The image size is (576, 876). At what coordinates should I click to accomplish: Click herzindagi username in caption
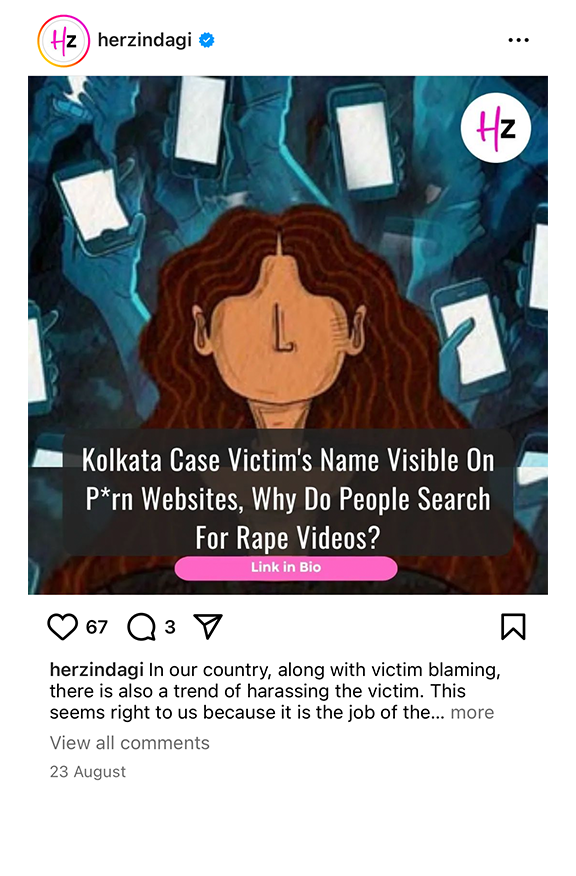tap(97, 669)
